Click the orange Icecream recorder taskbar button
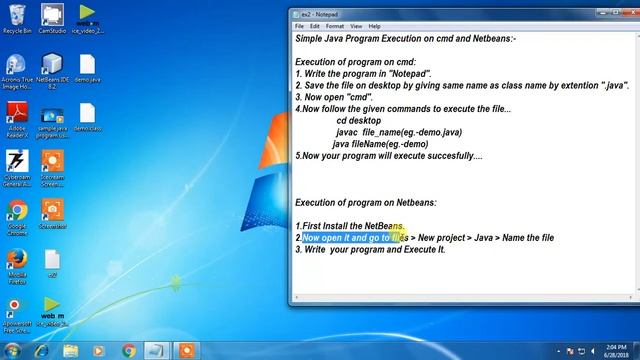This screenshot has height=360, width=640. (x=187, y=351)
